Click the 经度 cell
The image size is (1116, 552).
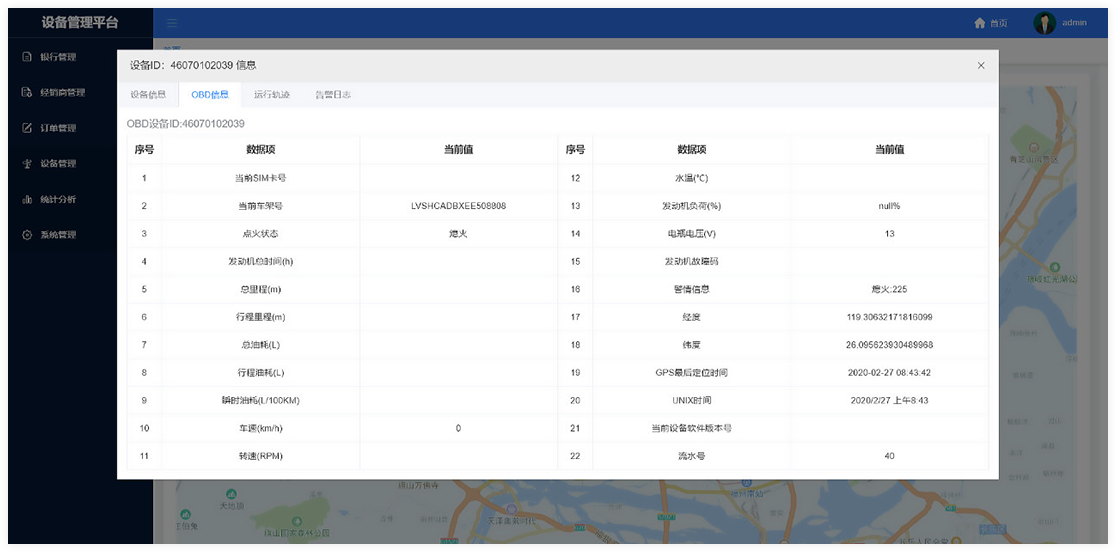pyautogui.click(x=691, y=317)
